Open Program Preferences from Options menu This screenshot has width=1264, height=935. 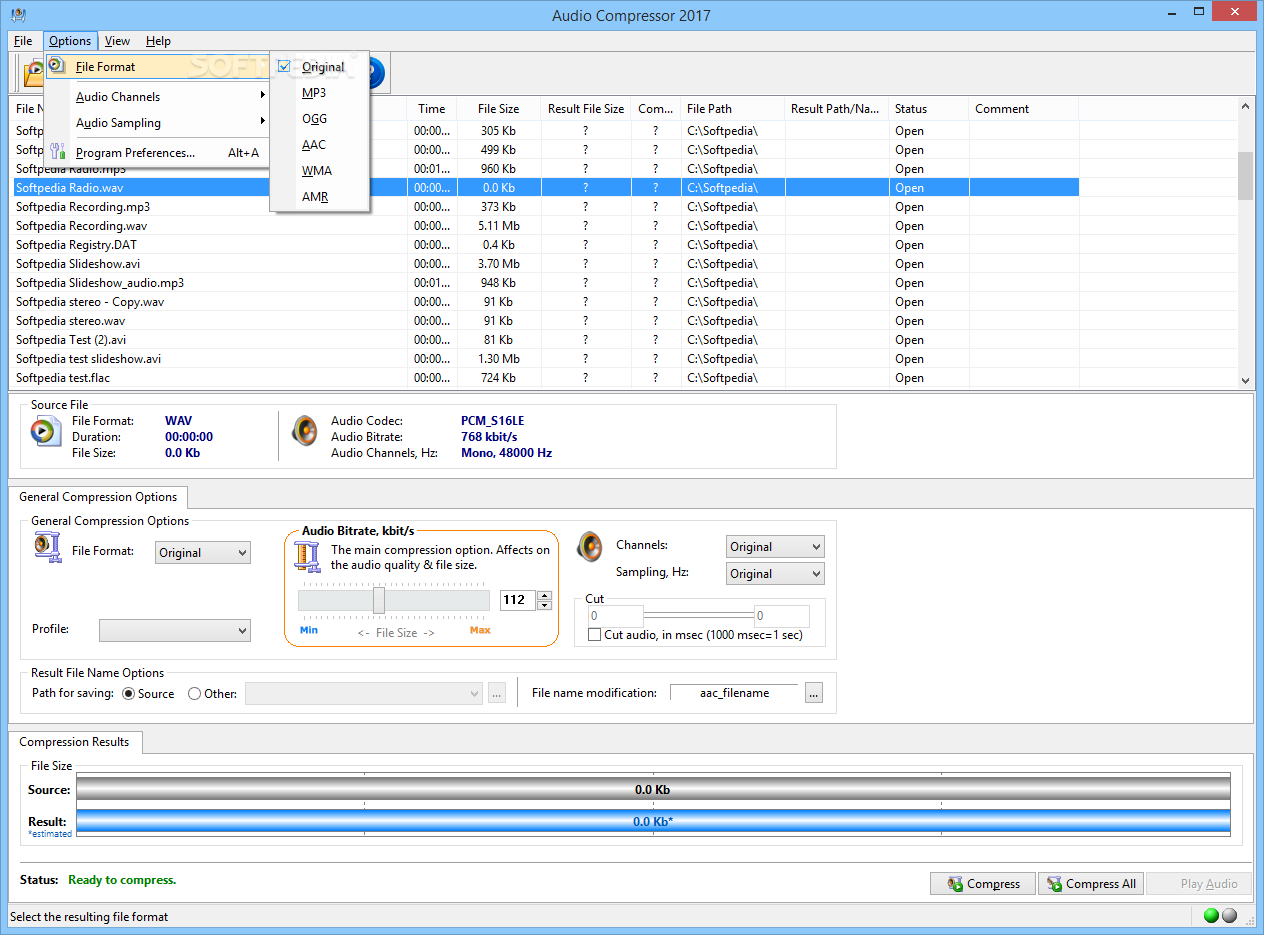coord(158,153)
